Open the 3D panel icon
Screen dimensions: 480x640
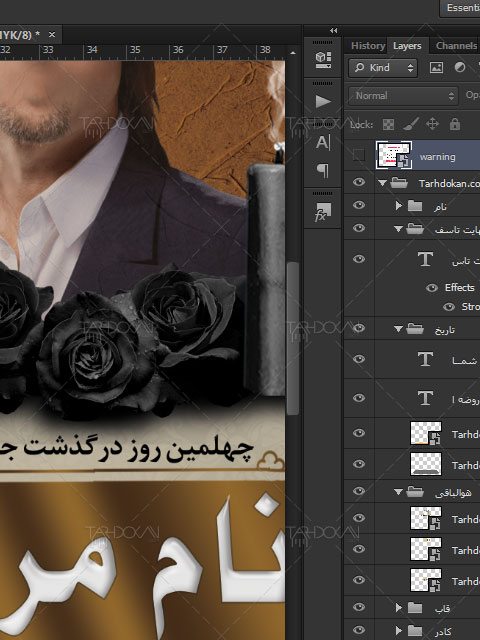323,60
